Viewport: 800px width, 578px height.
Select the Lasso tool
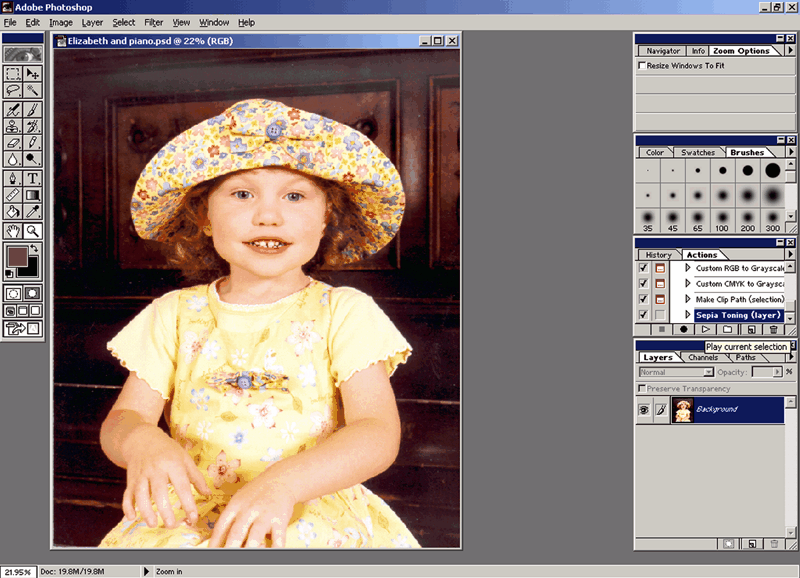13,90
